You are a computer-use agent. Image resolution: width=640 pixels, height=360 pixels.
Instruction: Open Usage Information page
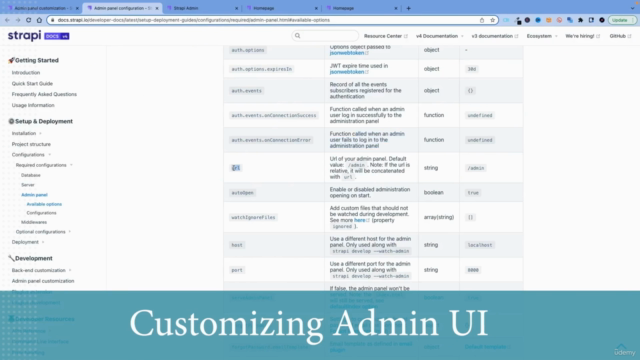(x=33, y=105)
